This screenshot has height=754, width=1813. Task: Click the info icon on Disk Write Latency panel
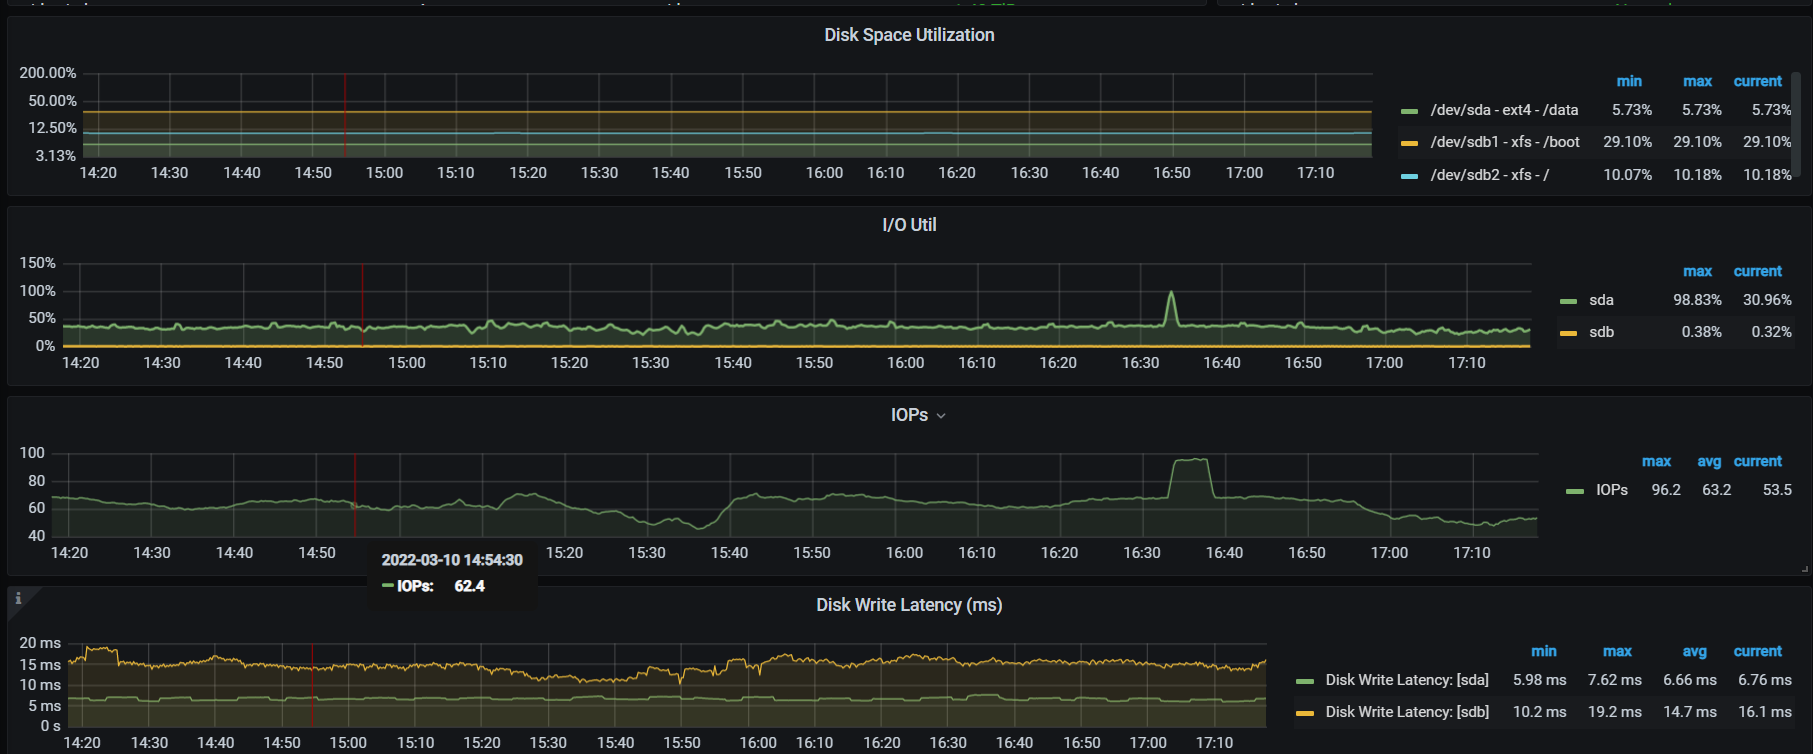point(18,599)
